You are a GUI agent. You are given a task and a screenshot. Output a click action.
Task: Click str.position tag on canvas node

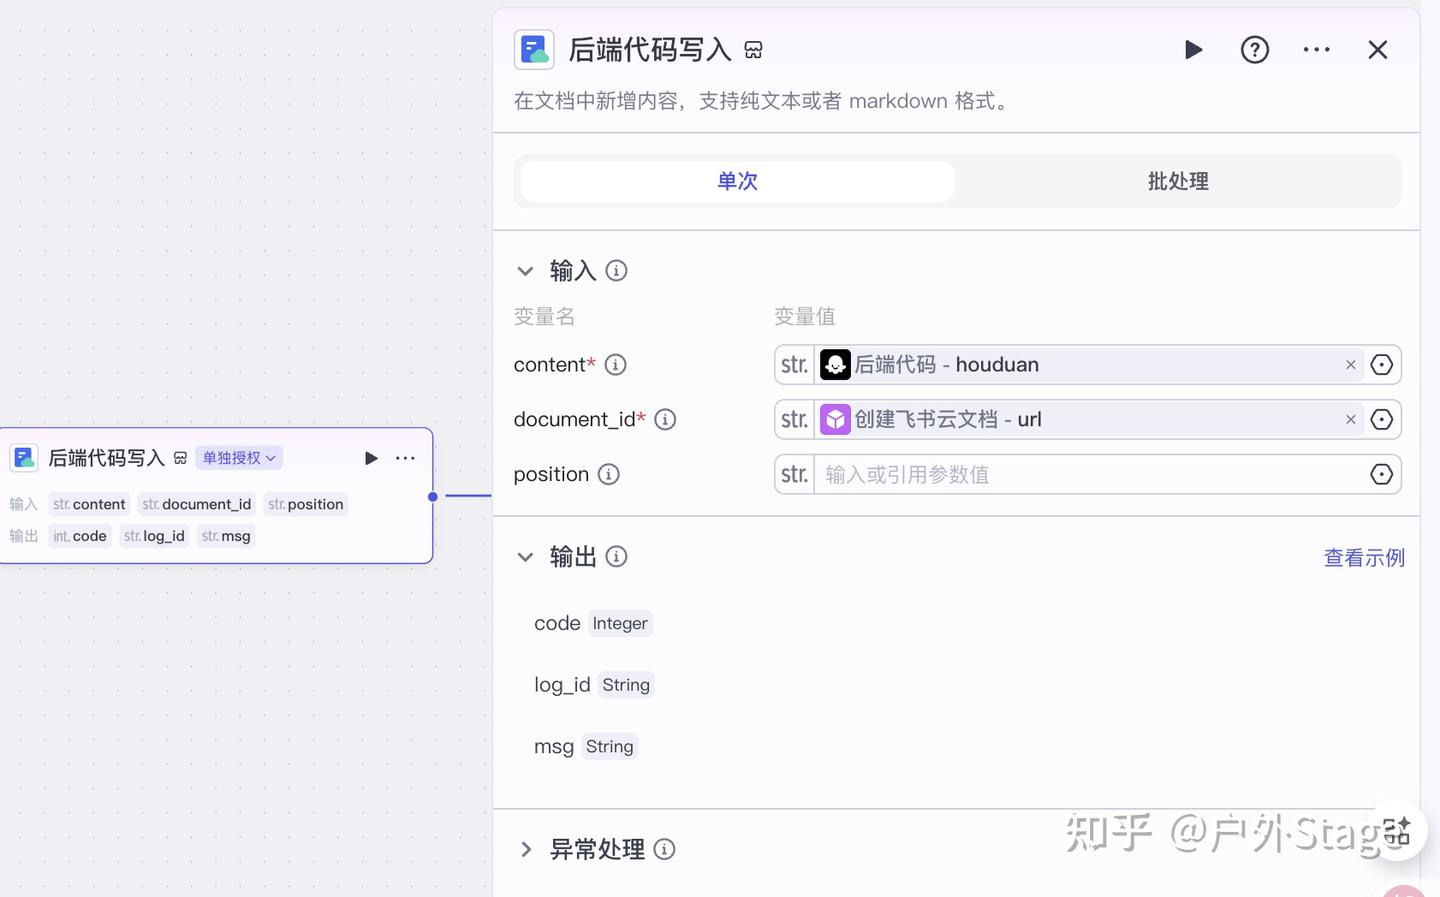[x=306, y=504]
